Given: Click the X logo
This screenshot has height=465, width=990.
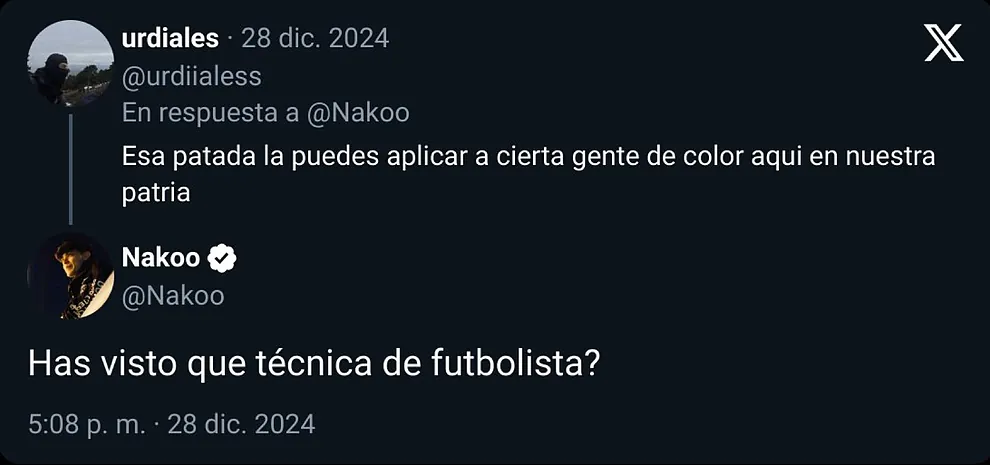Looking at the screenshot, I should click(944, 44).
